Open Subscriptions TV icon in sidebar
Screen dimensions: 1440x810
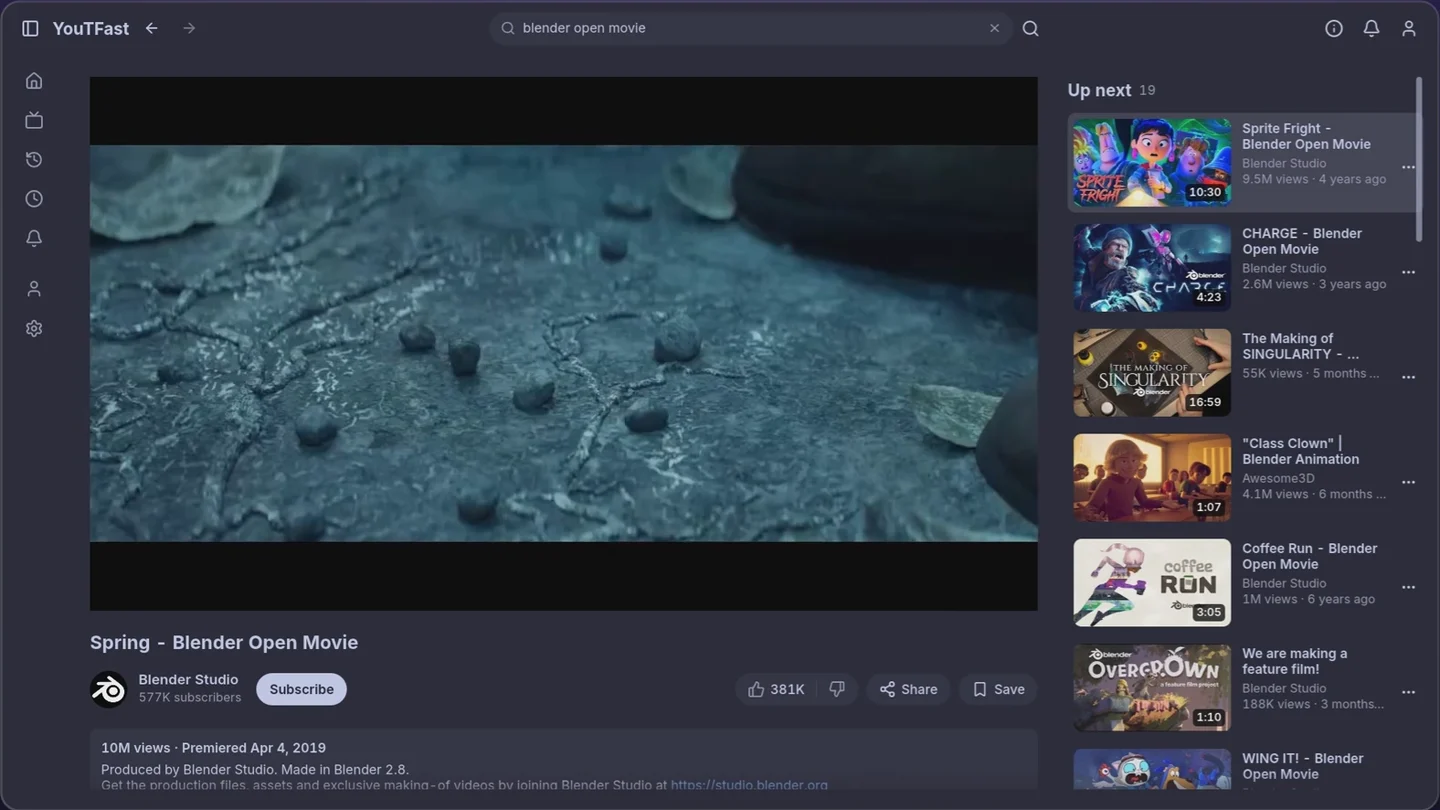[x=34, y=120]
